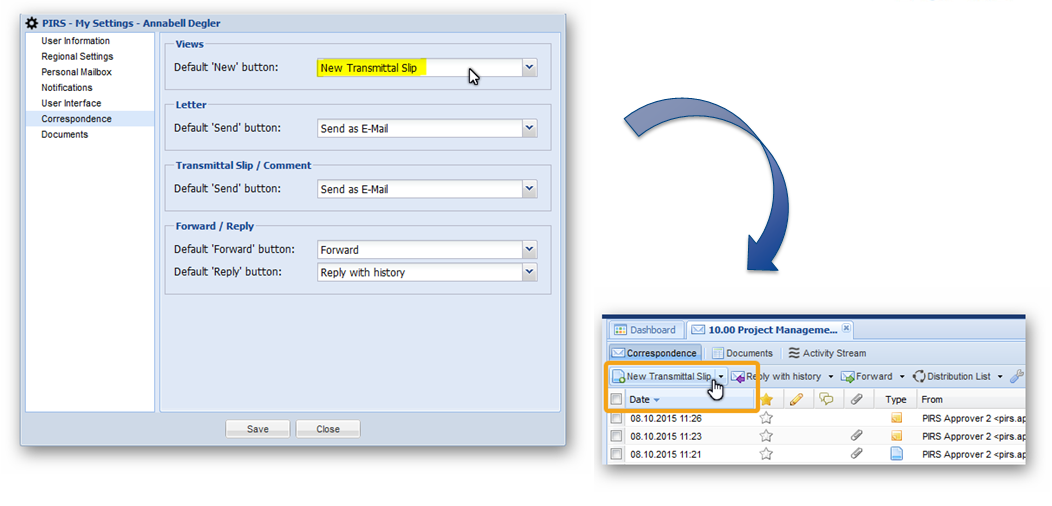Click the pencil column header icon

point(796,399)
